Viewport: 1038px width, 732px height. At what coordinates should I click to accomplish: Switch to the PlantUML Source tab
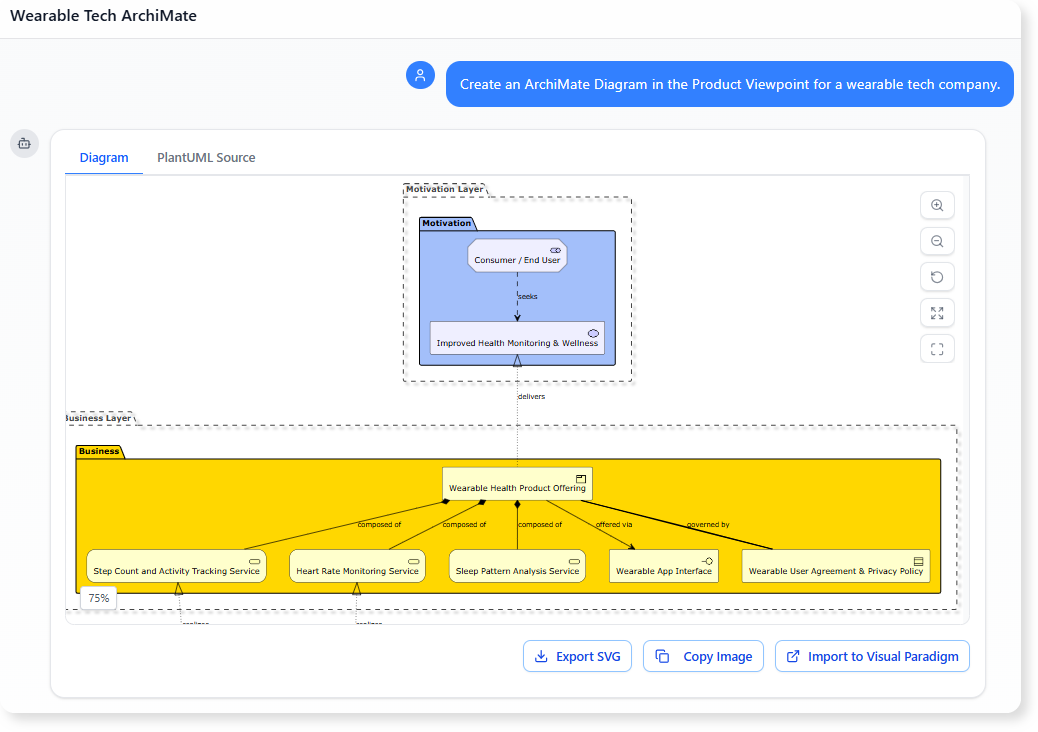pos(205,157)
